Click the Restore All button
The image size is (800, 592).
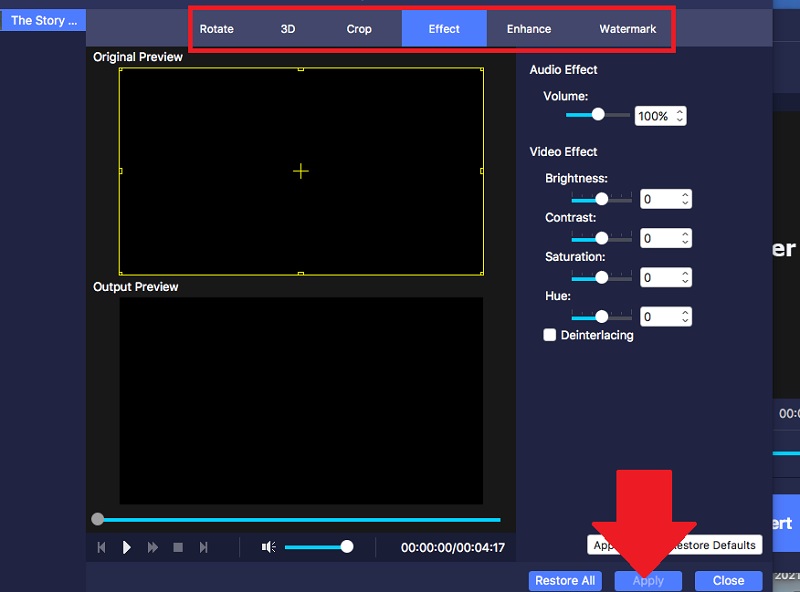(x=565, y=581)
